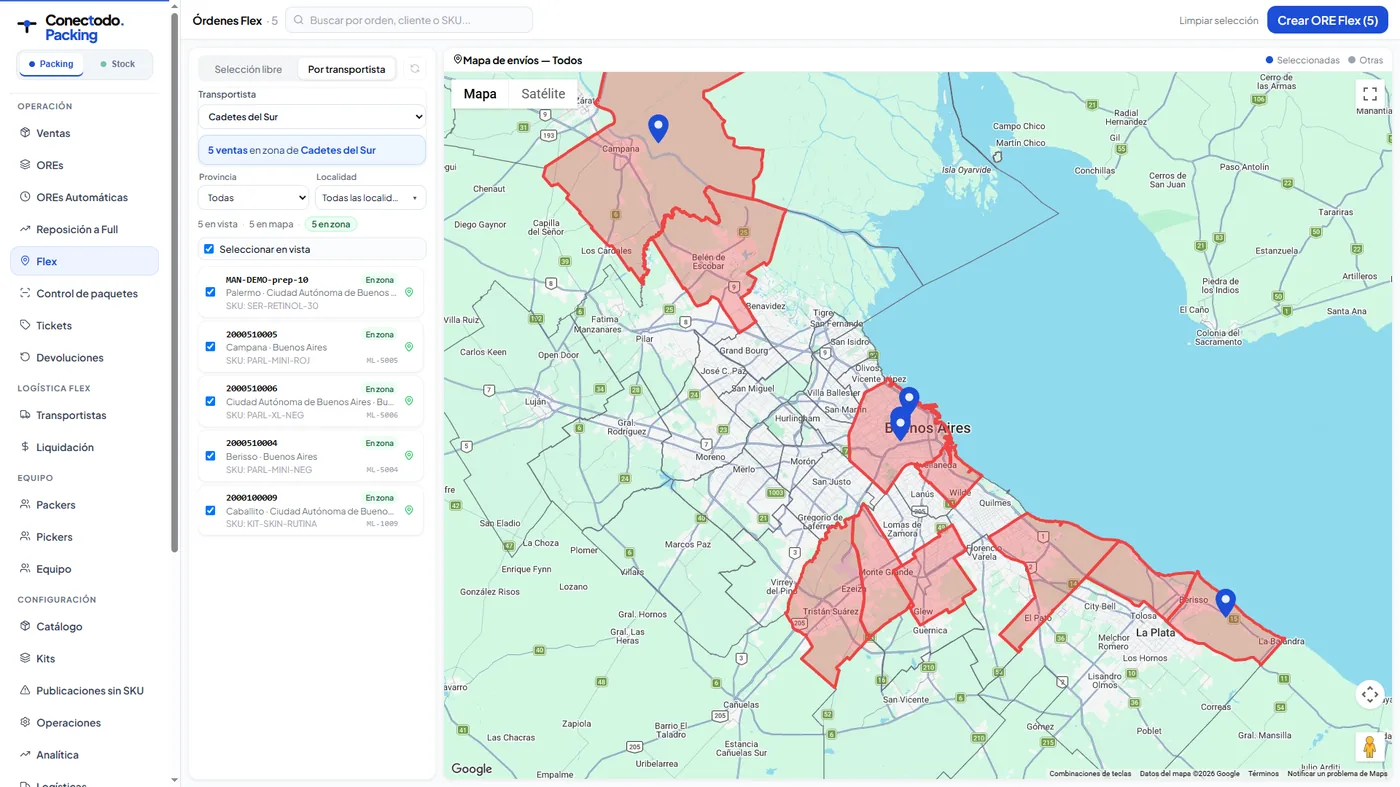Uncheck order MAN-DEMO-prep-10
Viewport: 1400px width, 787px height.
click(x=210, y=292)
